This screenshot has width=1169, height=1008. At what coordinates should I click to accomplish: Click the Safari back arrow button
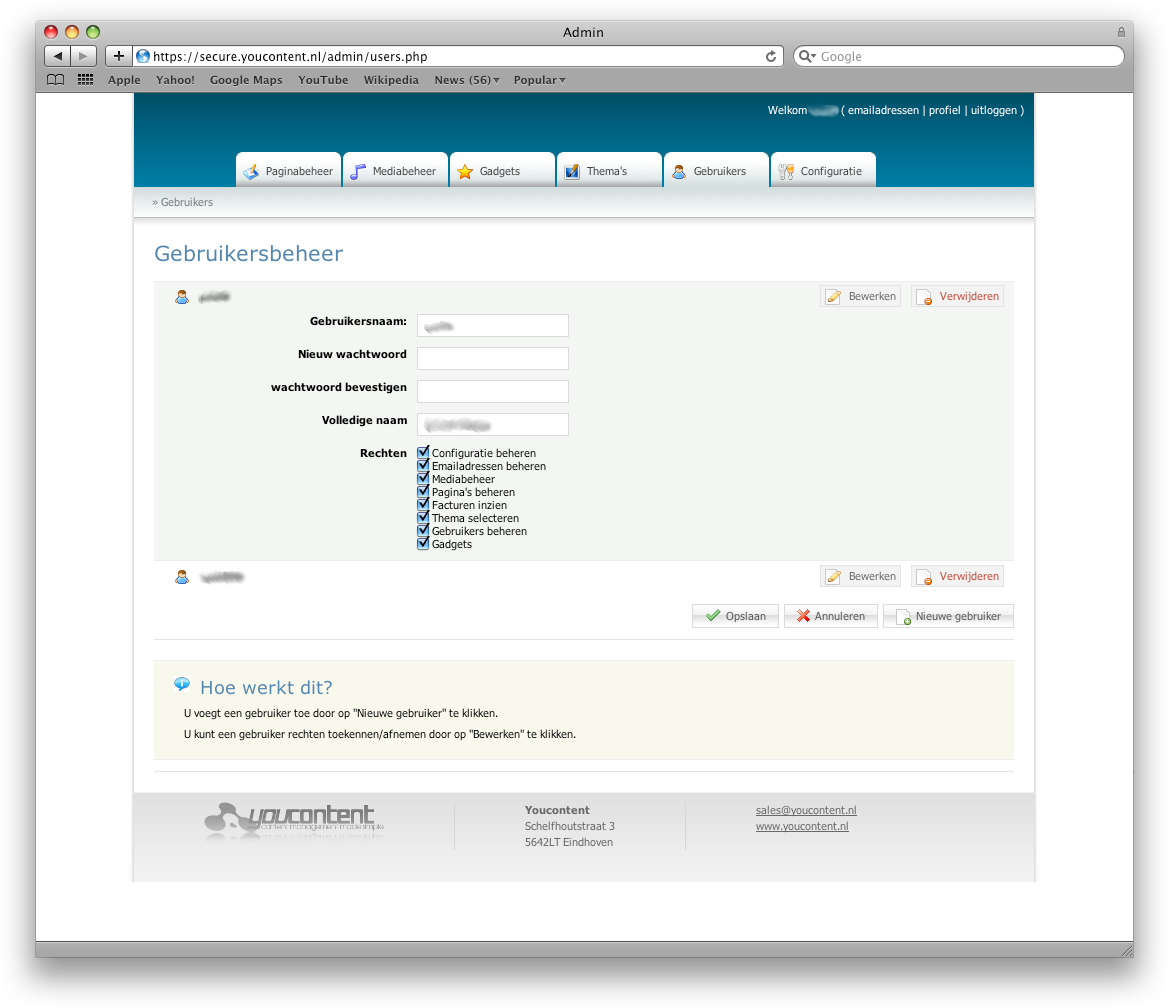[57, 57]
